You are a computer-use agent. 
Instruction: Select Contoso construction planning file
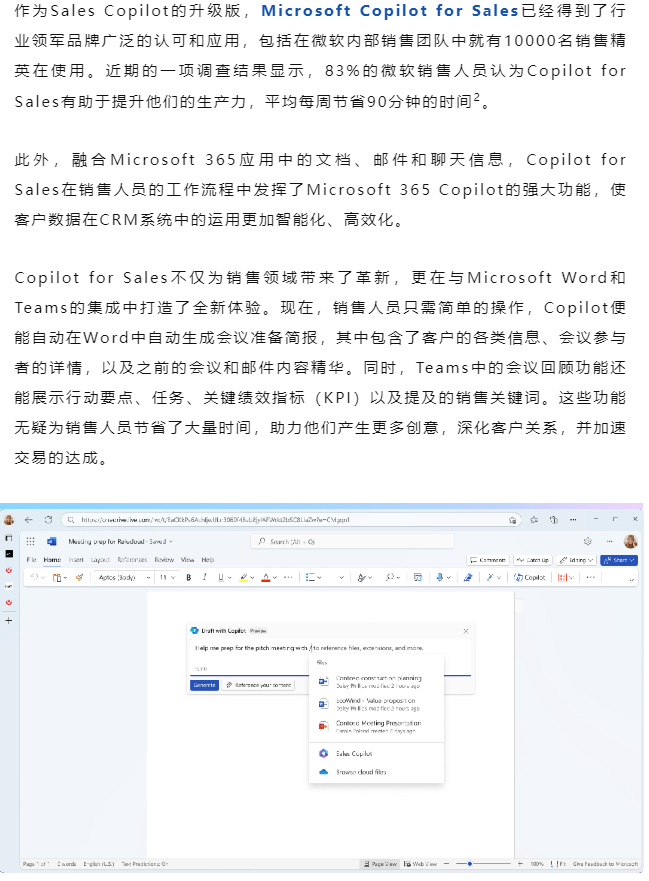[x=376, y=682]
